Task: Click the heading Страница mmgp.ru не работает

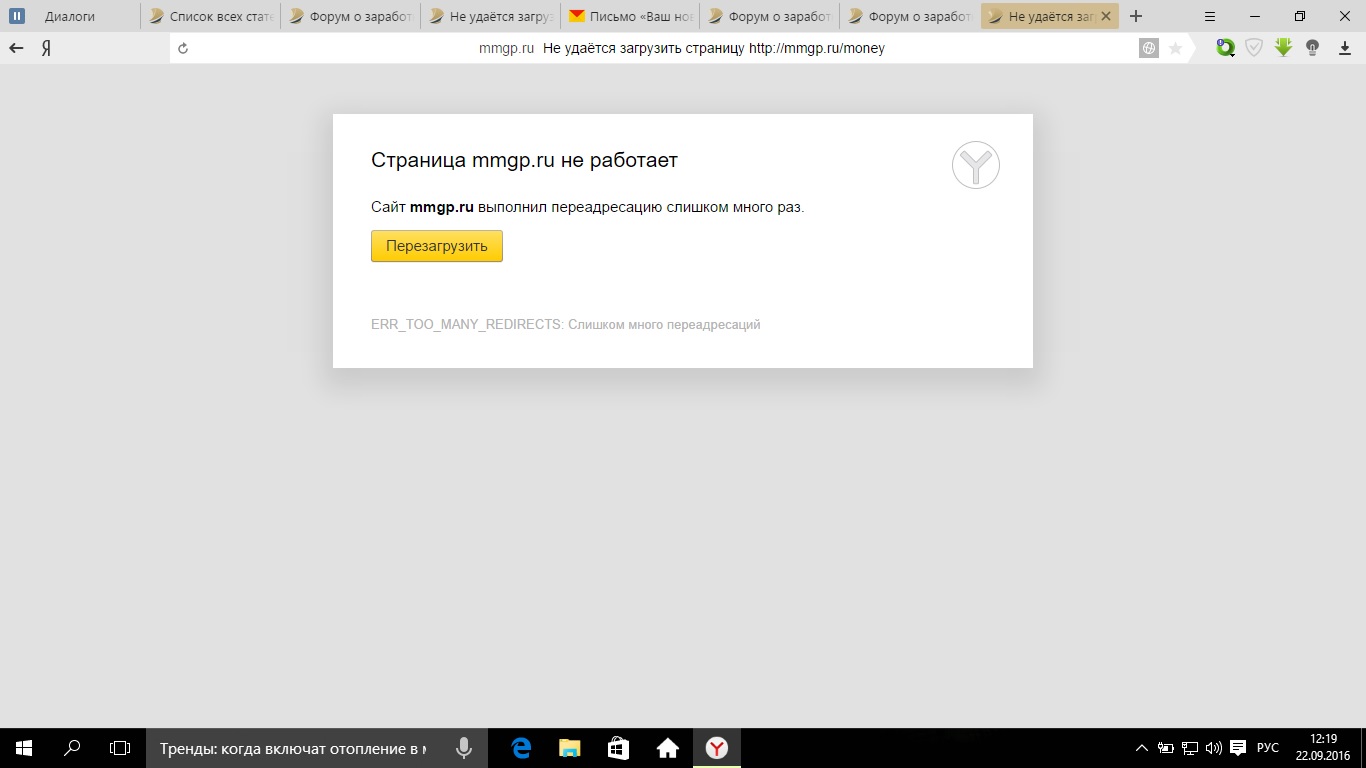Action: (525, 160)
